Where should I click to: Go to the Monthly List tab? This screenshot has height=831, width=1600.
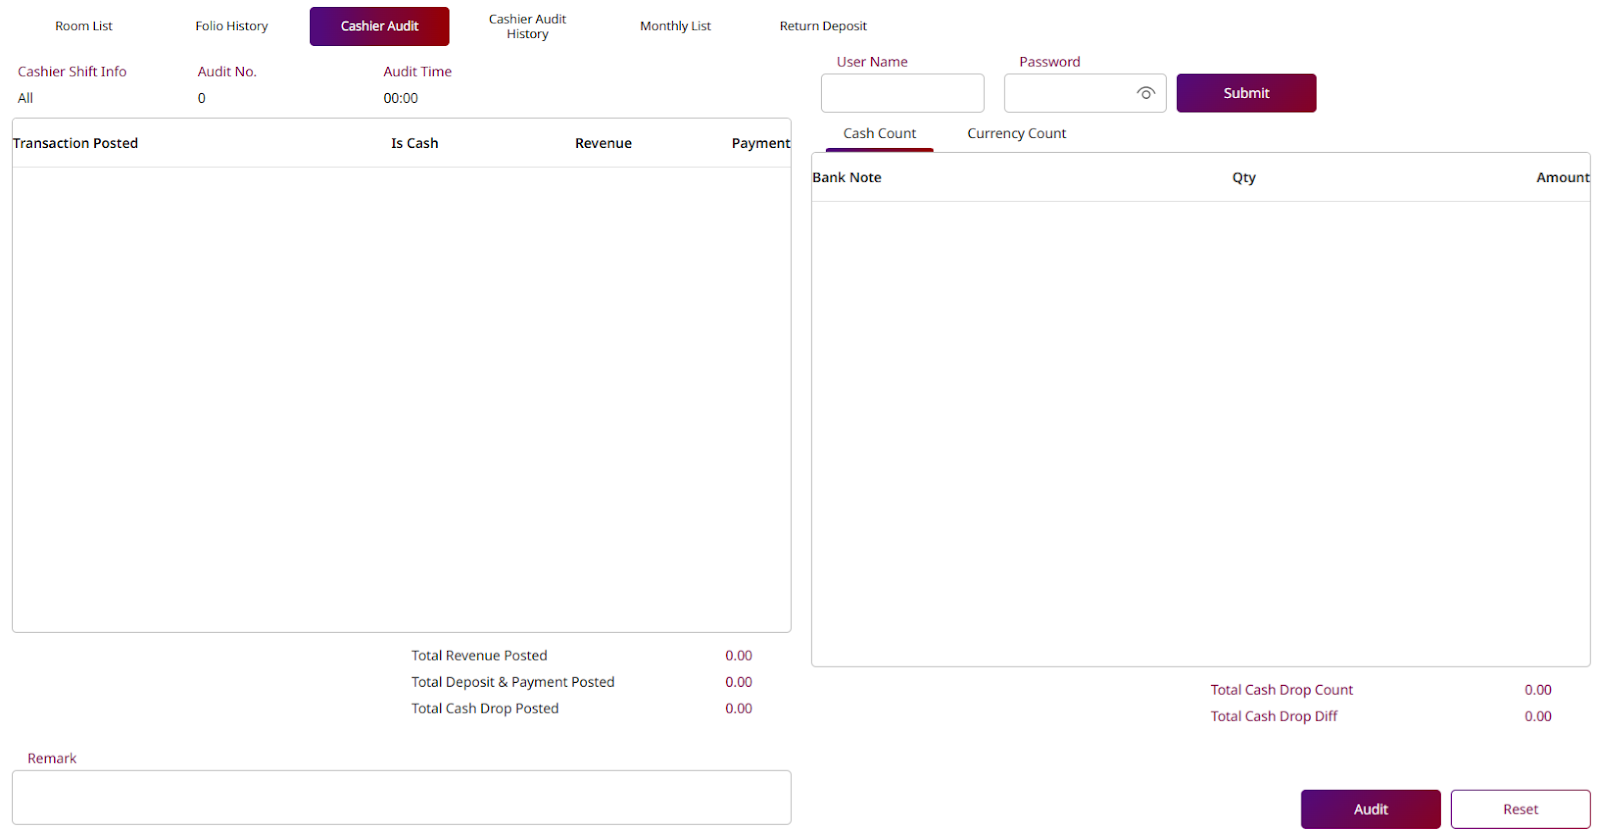click(x=675, y=26)
